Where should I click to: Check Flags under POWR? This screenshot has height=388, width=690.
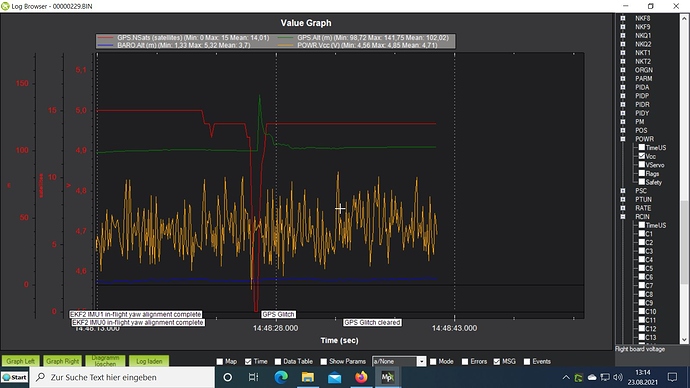(642, 173)
